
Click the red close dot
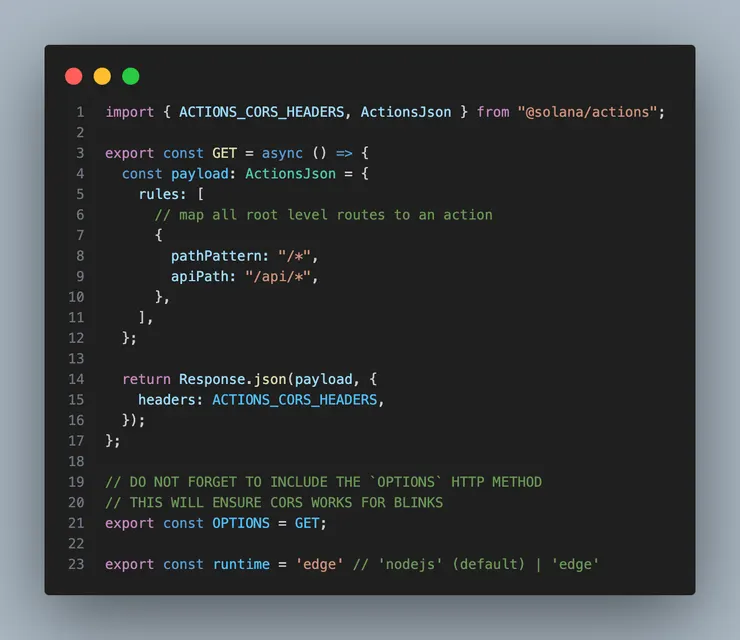coord(74,76)
